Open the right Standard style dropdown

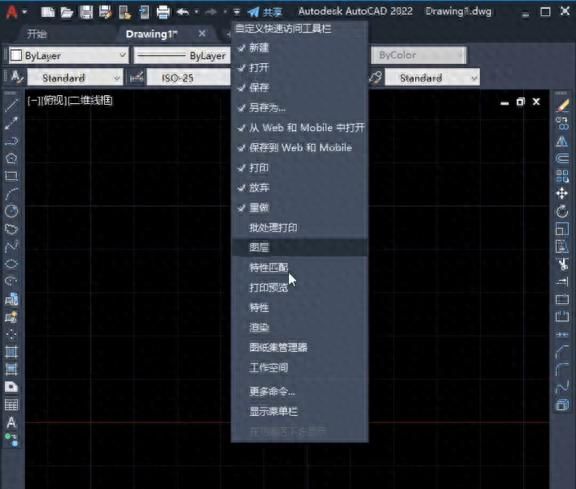pos(432,78)
